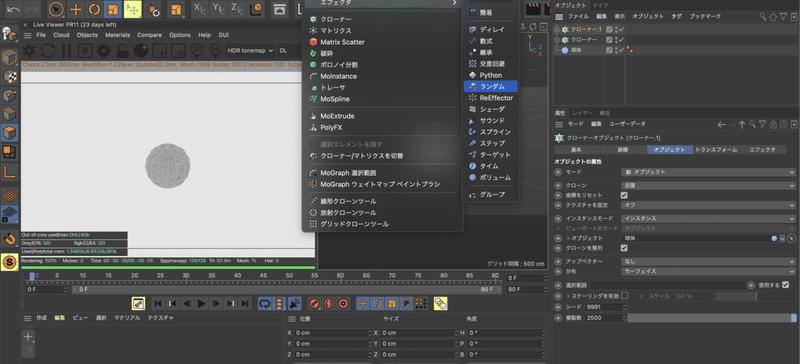Viewport: 800px width, 364px height.
Task: Select the highlighted Scale tool
Action: click(113, 9)
